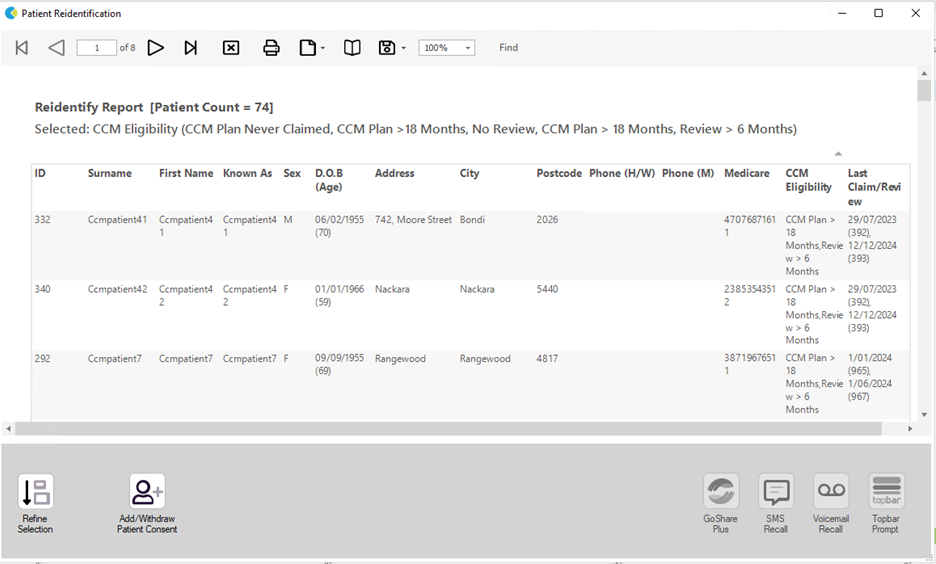Print the reidentify report
Viewport: 936px width, 564px height.
click(x=271, y=48)
